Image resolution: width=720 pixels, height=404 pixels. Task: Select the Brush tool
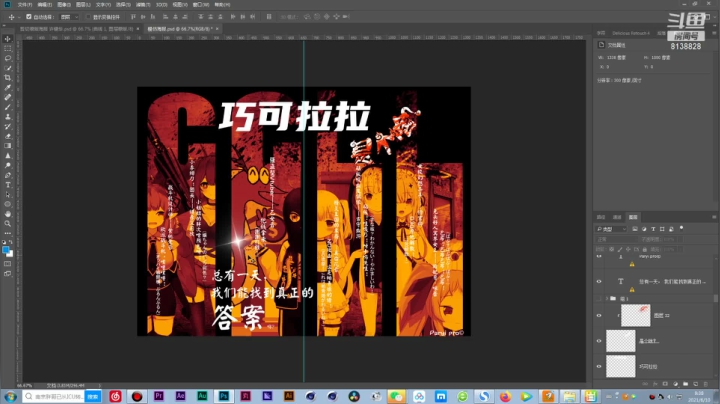pos(8,107)
